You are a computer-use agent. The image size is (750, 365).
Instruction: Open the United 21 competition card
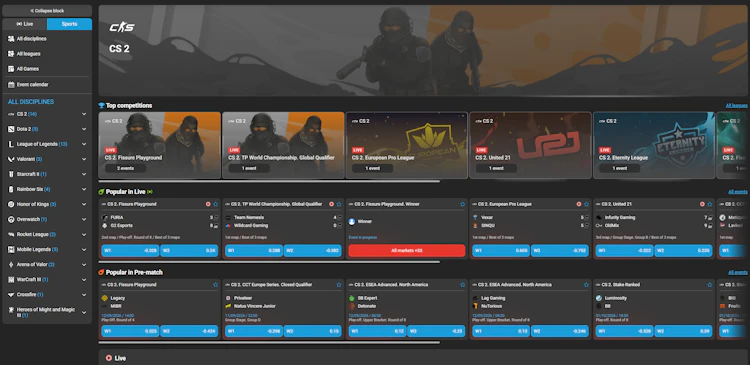[530, 145]
